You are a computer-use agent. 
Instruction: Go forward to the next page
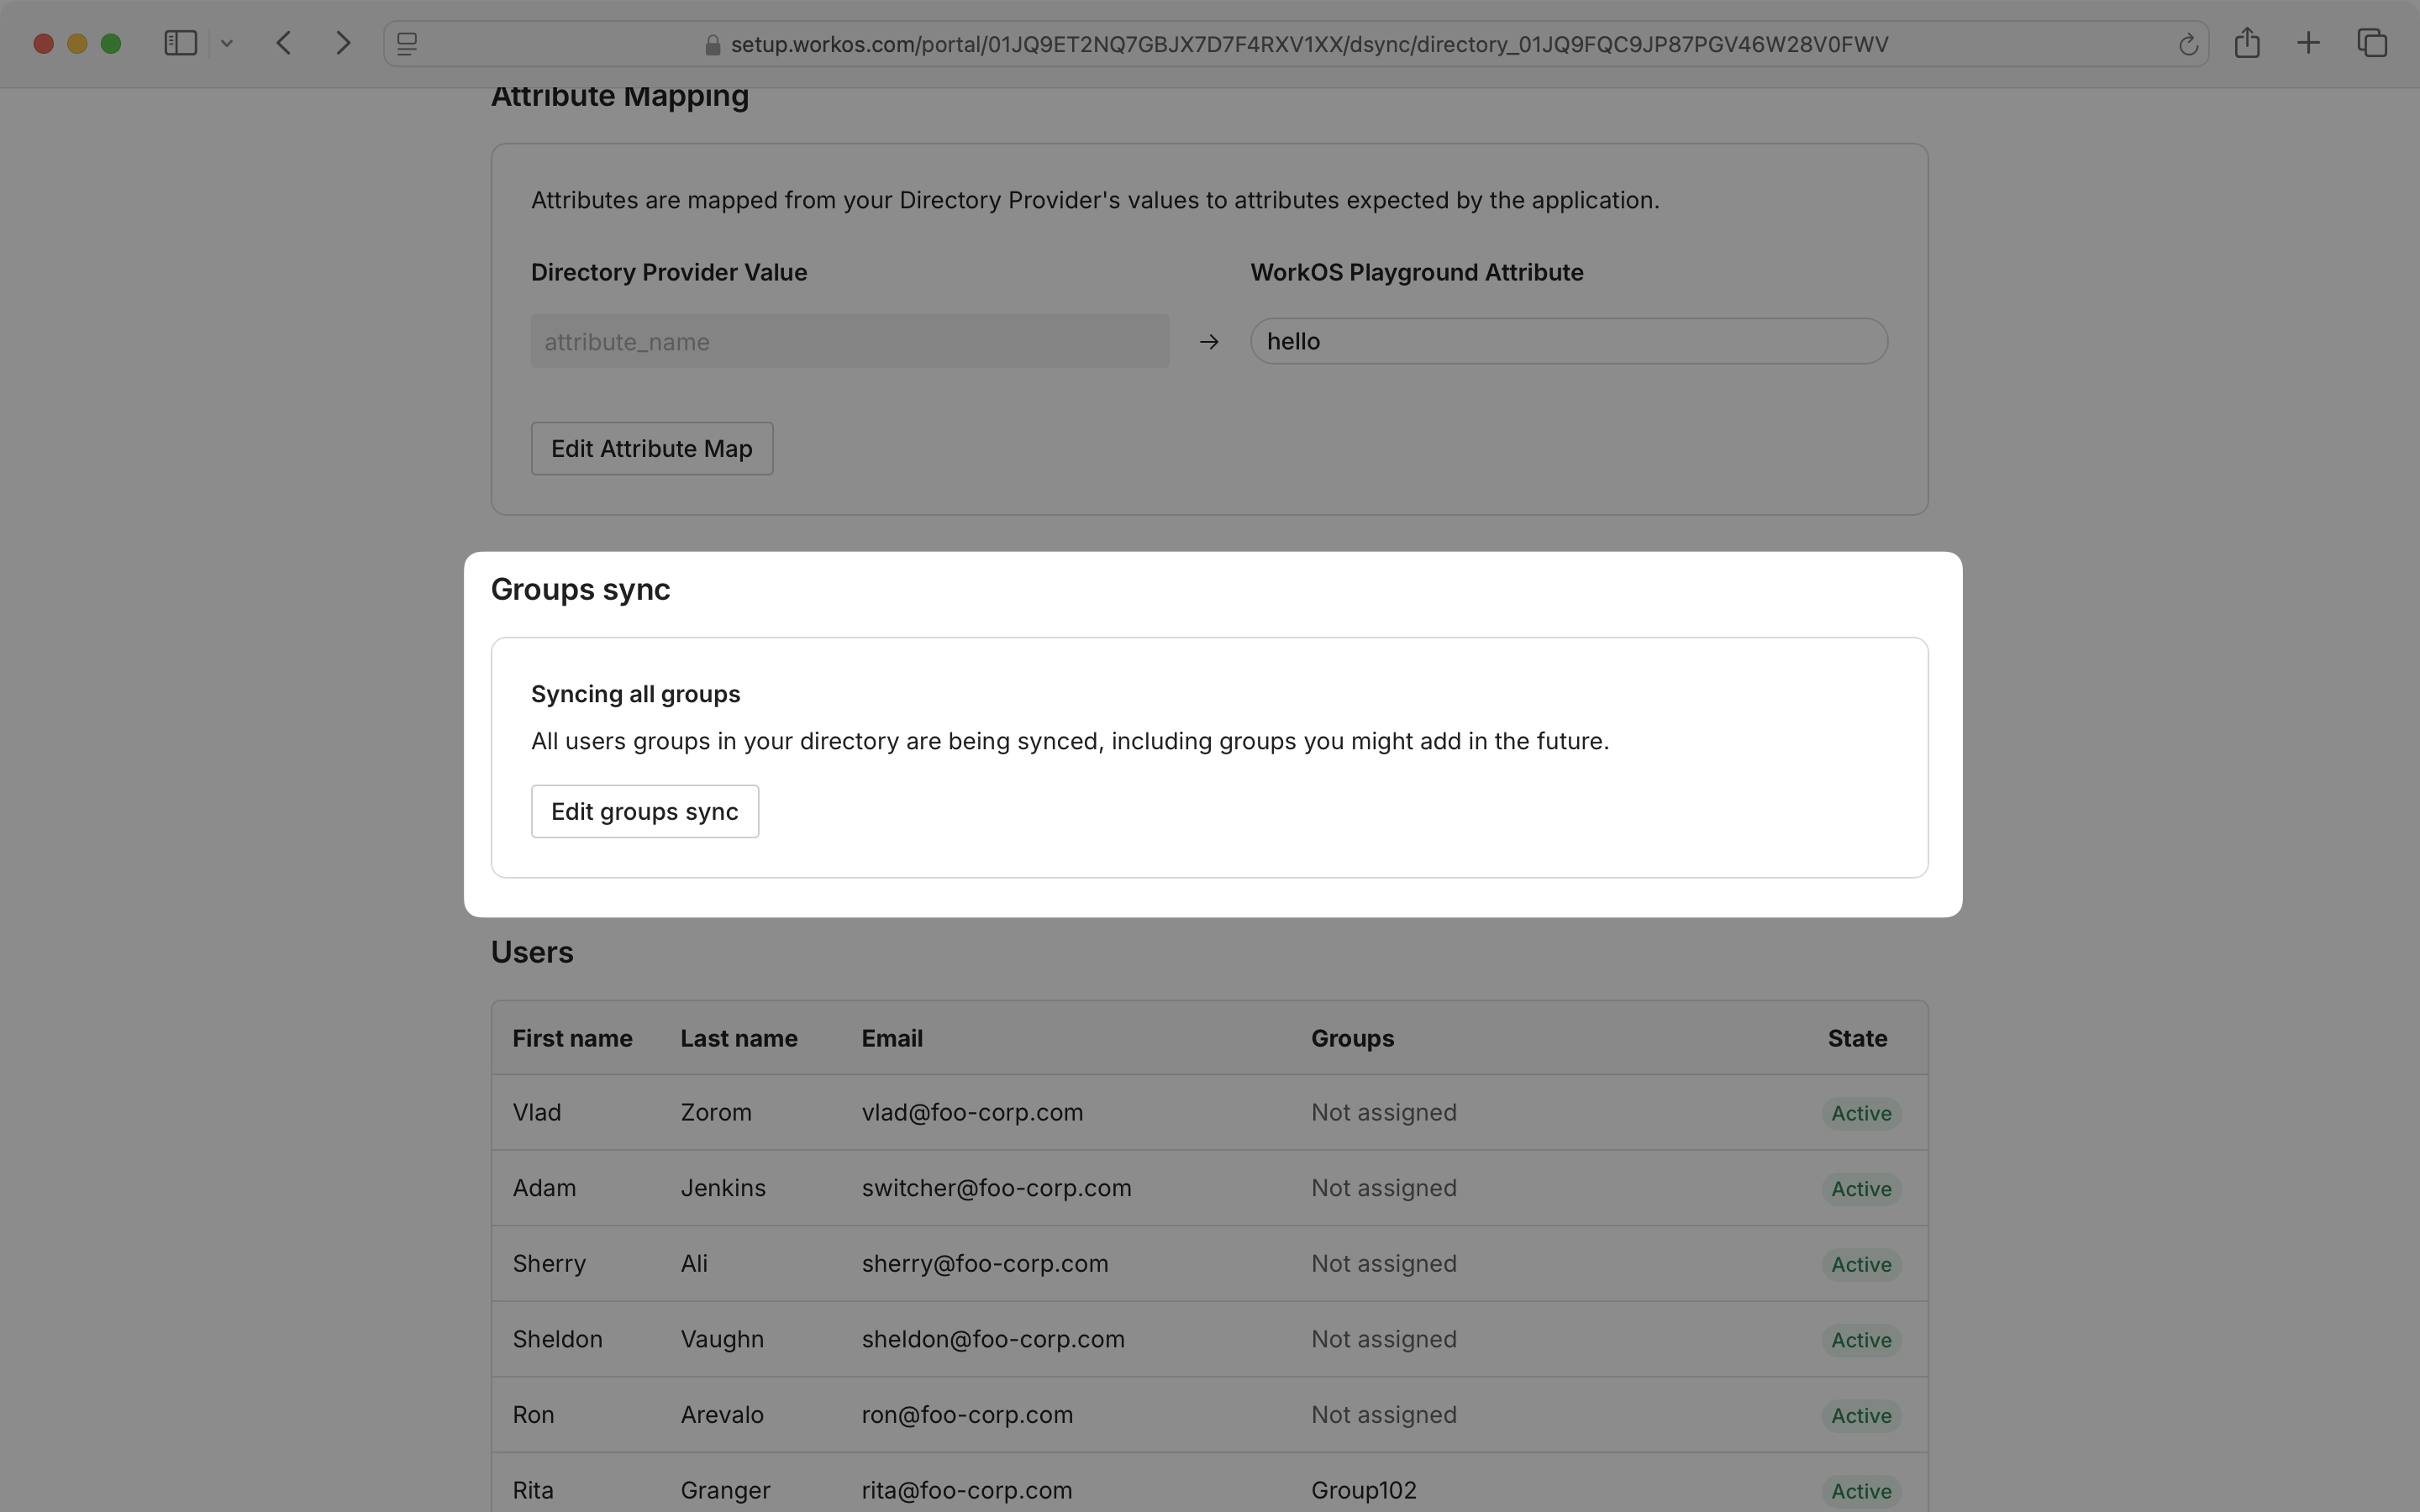(x=343, y=43)
